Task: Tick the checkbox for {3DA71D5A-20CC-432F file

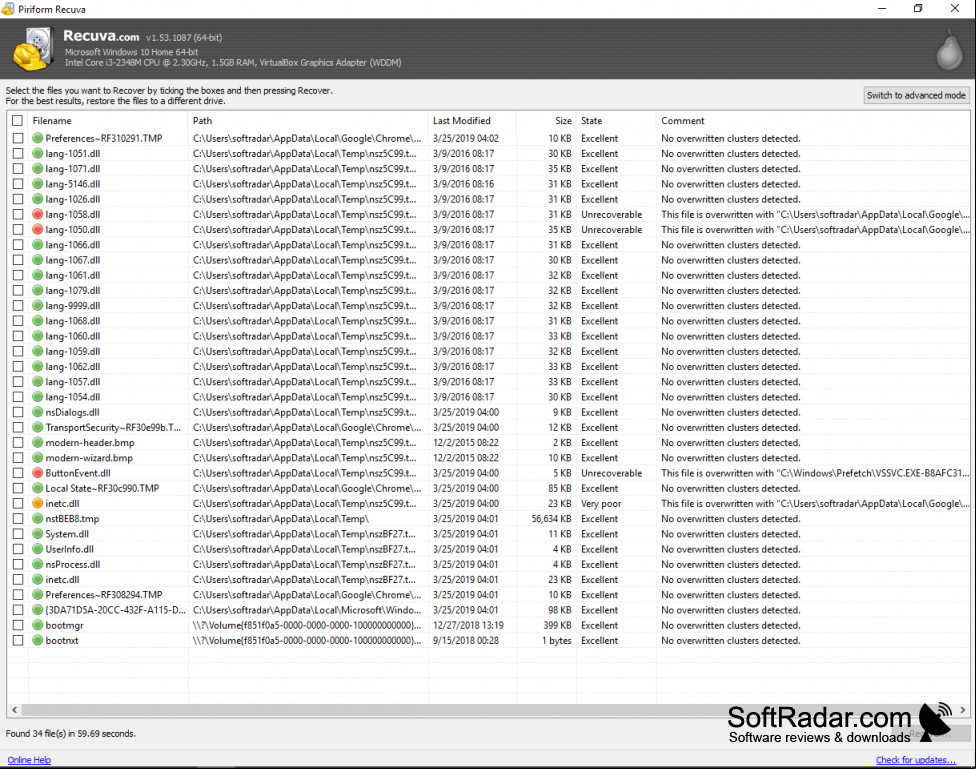Action: [x=17, y=610]
